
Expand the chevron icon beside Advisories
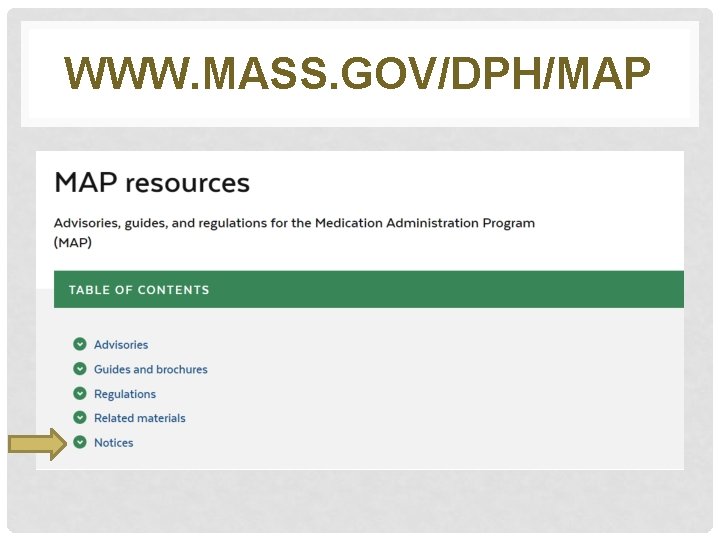80,344
